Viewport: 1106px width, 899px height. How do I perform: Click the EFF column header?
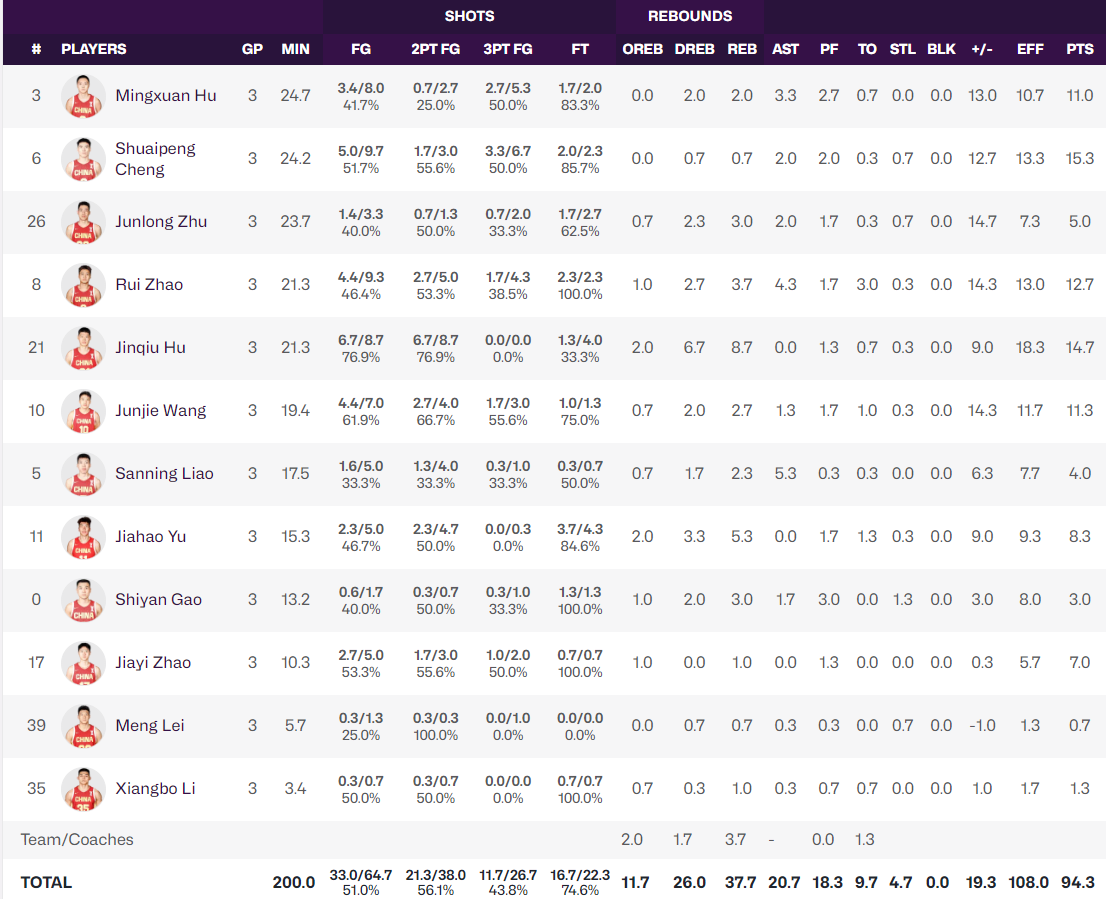click(x=1030, y=49)
